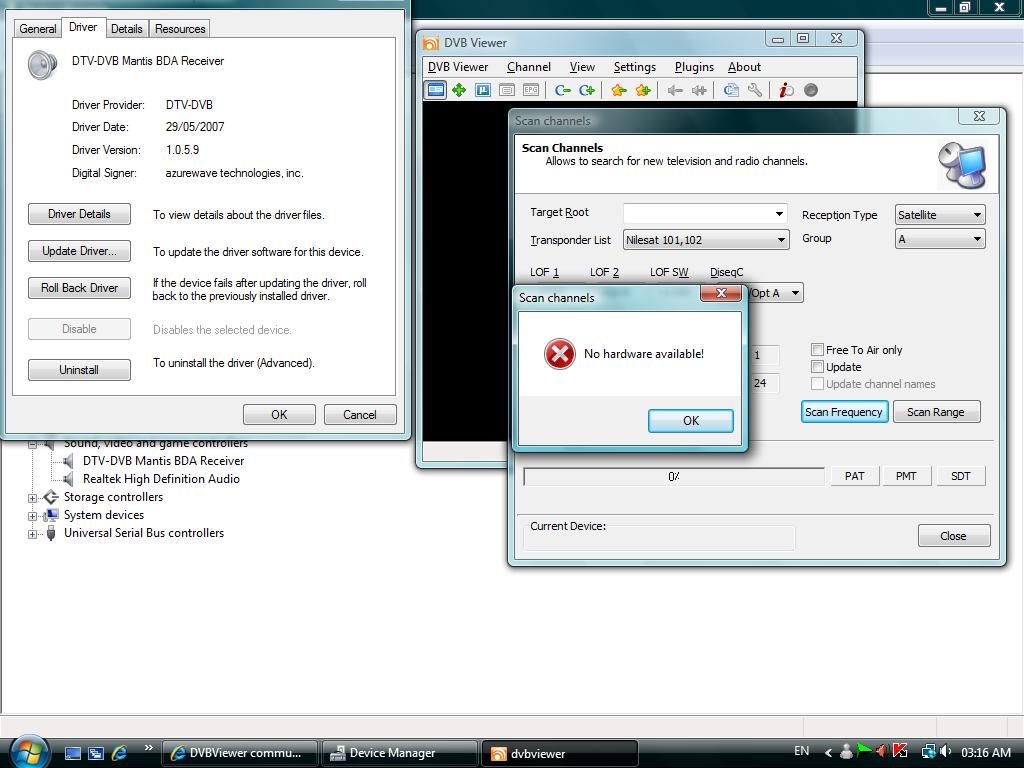
Task: Open the Transponder List dropdown
Action: click(x=781, y=240)
